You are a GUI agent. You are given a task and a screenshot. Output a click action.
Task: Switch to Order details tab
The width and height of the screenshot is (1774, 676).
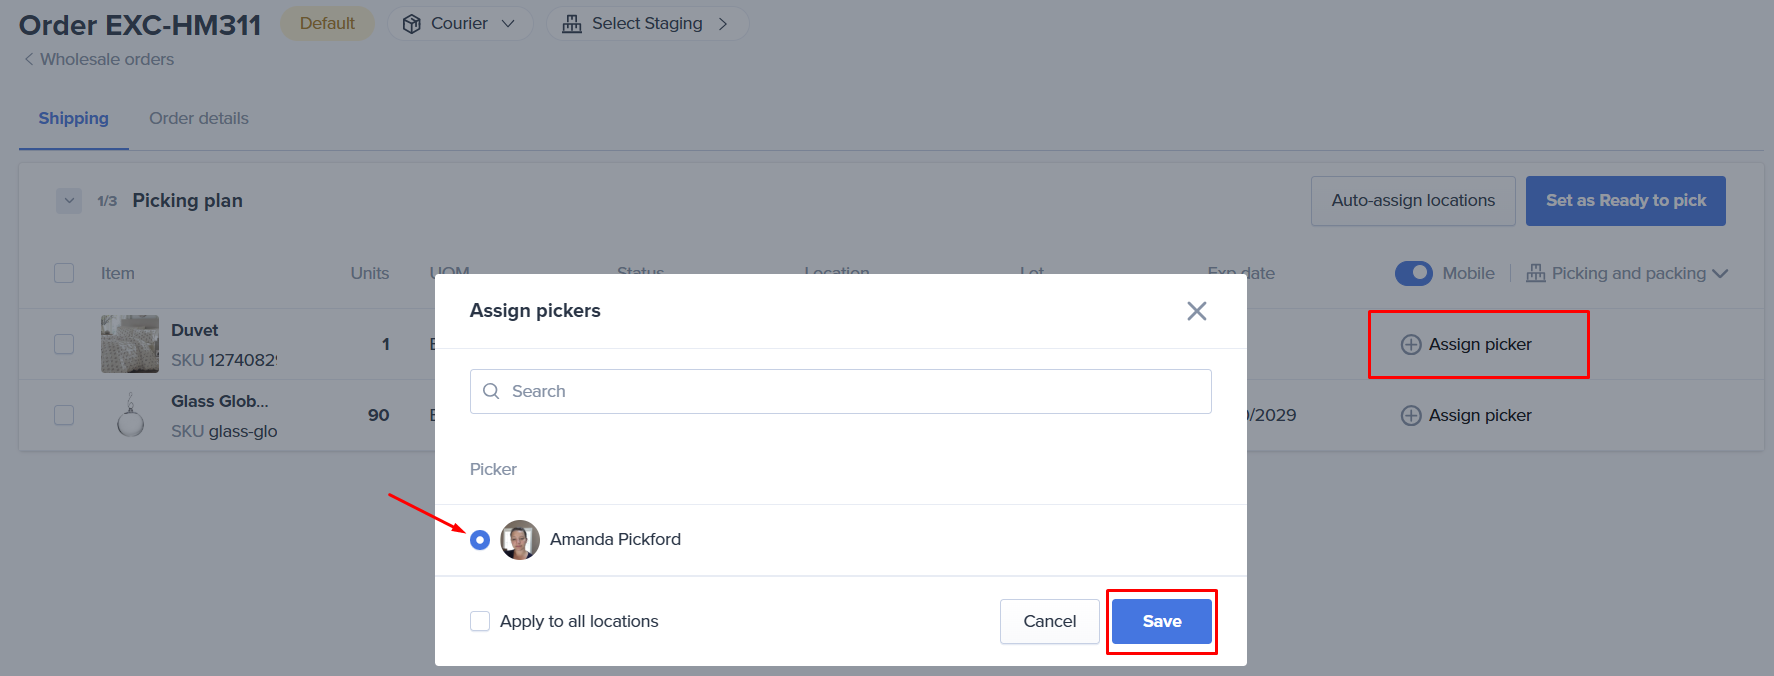[198, 118]
